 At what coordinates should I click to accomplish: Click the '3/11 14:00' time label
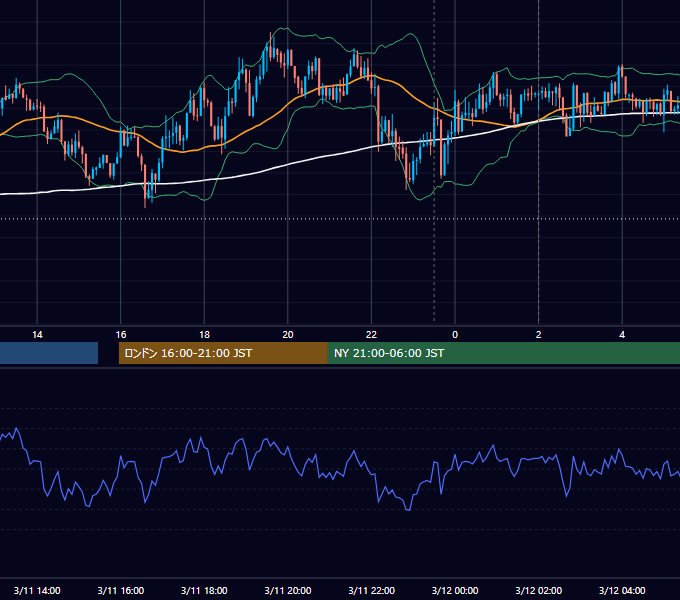(x=37, y=590)
